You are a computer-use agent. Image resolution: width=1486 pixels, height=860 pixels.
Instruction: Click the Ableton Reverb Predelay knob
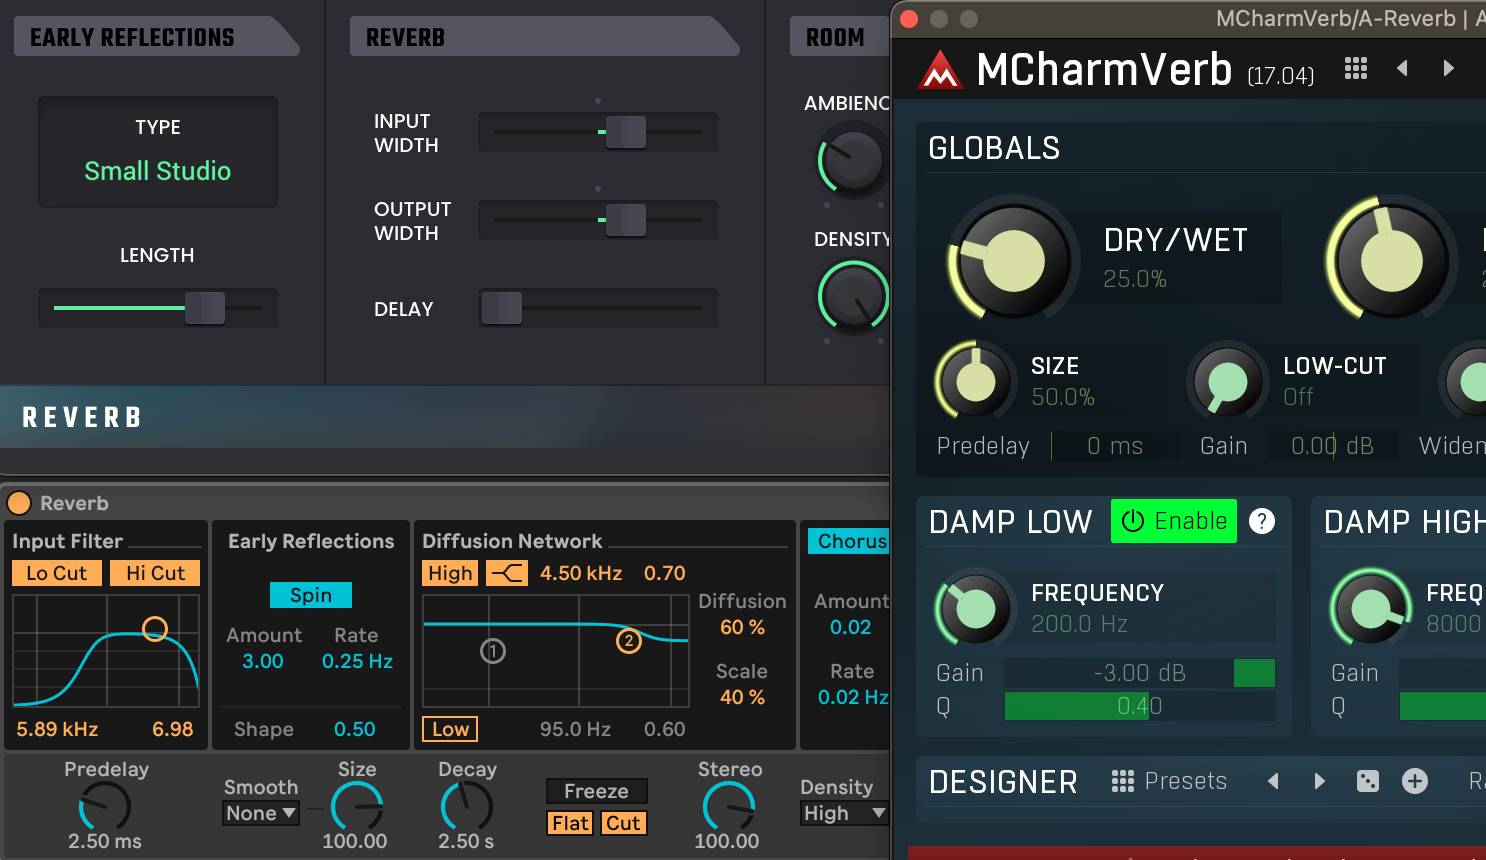105,806
